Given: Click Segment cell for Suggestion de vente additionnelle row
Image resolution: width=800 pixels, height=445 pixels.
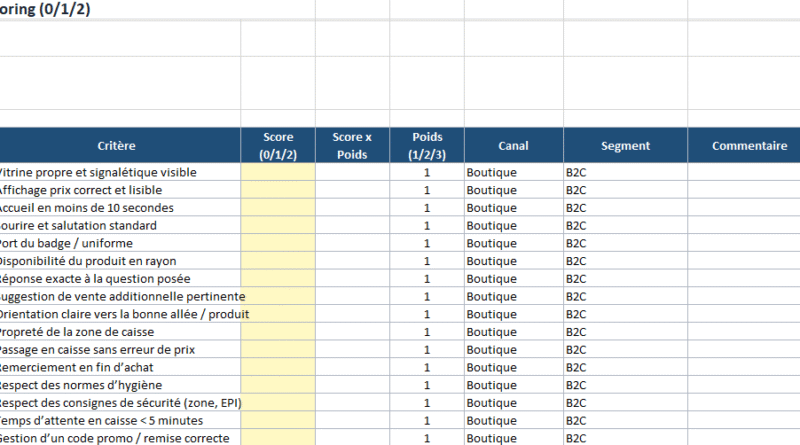Looking at the screenshot, I should (625, 297).
